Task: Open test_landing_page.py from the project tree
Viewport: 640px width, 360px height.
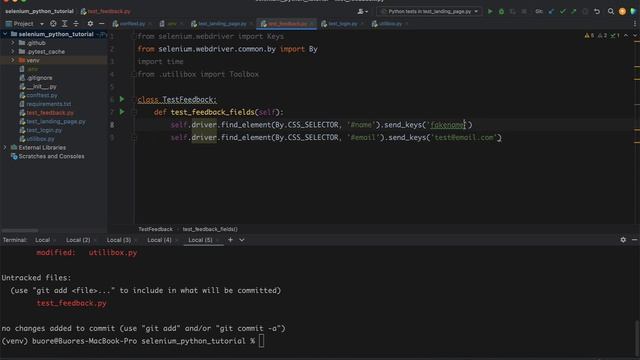Action: tap(56, 121)
